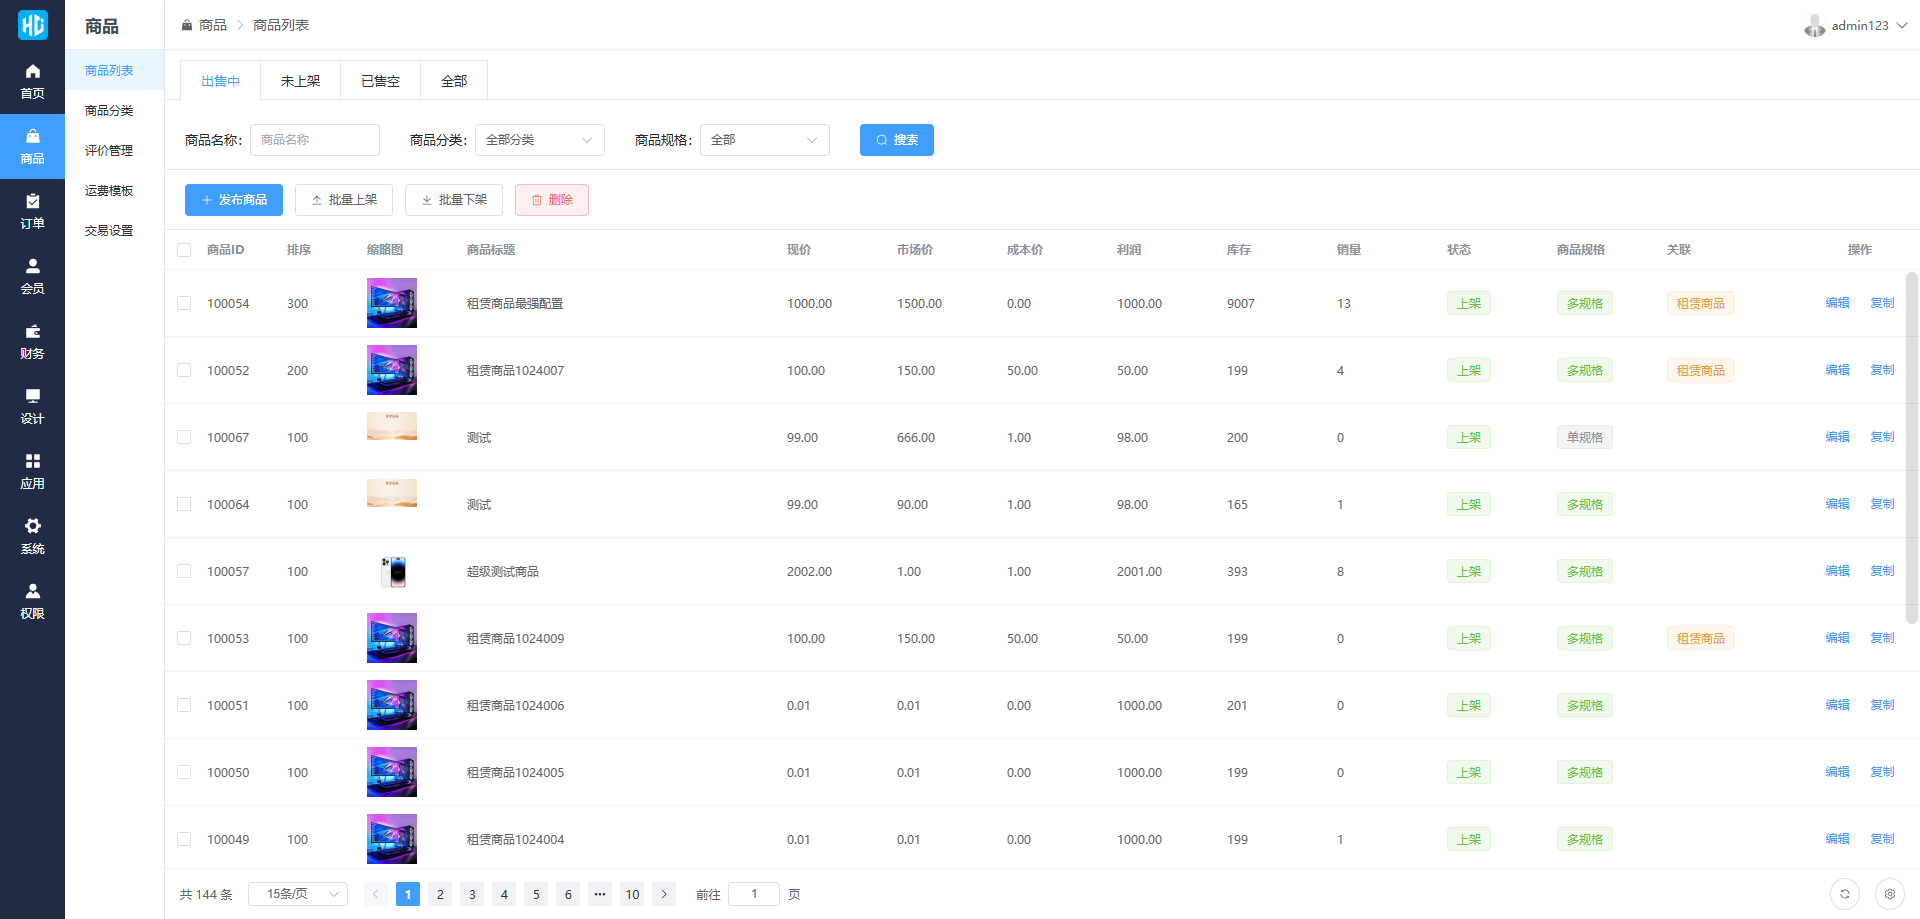Image resolution: width=1920 pixels, height=919 pixels.
Task: Switch to the 未上架 tab
Action: point(300,81)
